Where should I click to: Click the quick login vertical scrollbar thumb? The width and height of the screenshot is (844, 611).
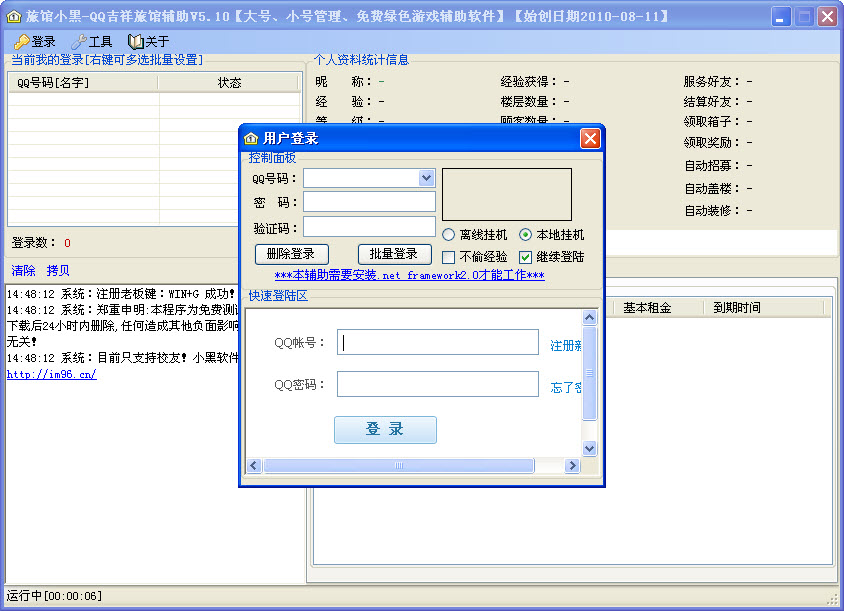pyautogui.click(x=589, y=373)
